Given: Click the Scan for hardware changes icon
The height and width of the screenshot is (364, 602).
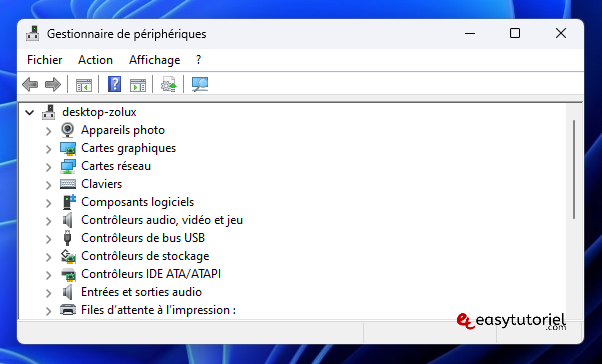Looking at the screenshot, I should coord(200,84).
